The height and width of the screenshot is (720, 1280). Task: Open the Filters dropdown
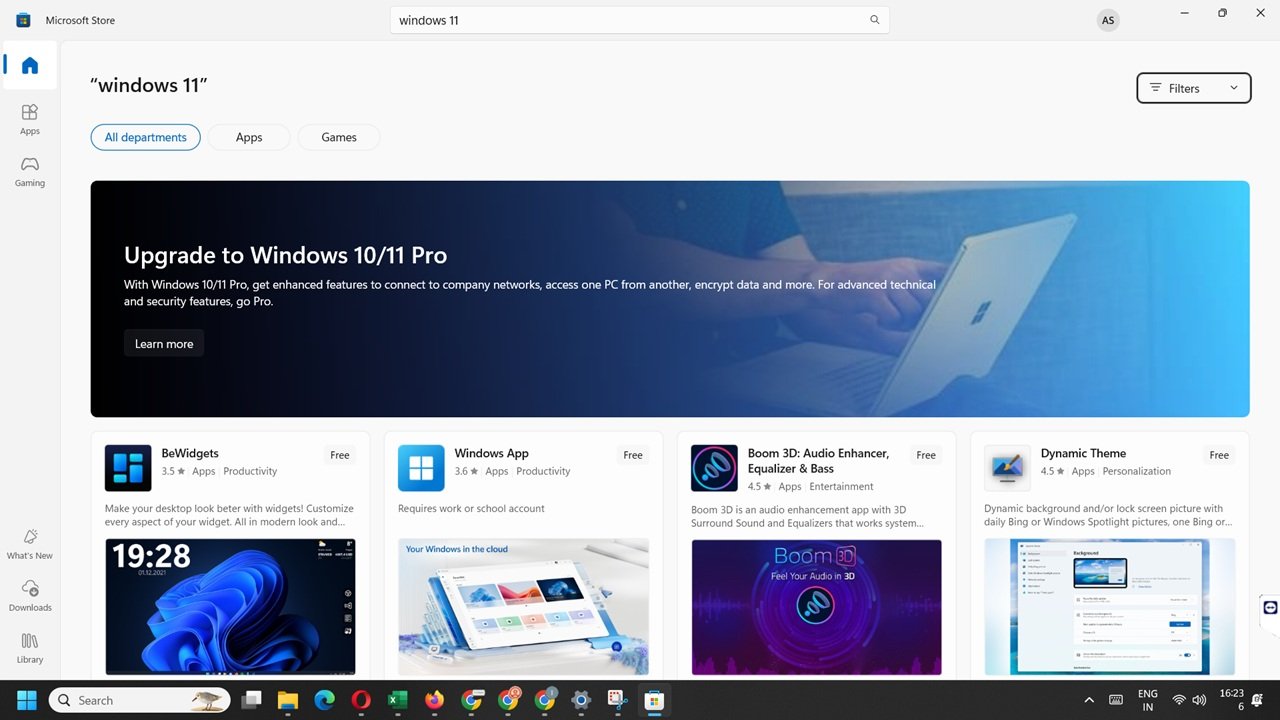click(x=1194, y=88)
